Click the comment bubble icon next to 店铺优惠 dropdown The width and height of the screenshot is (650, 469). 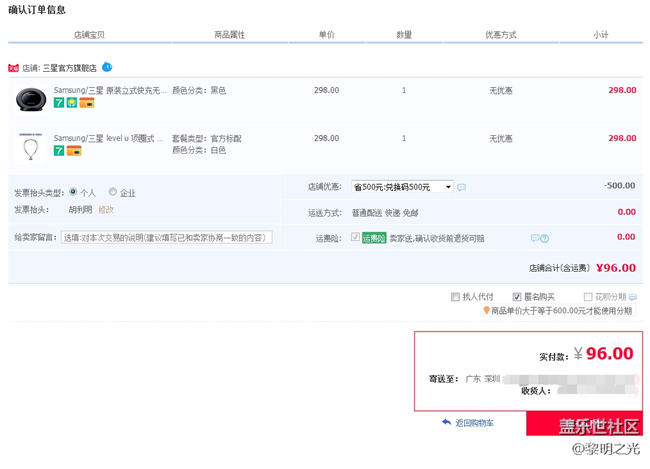coord(461,187)
